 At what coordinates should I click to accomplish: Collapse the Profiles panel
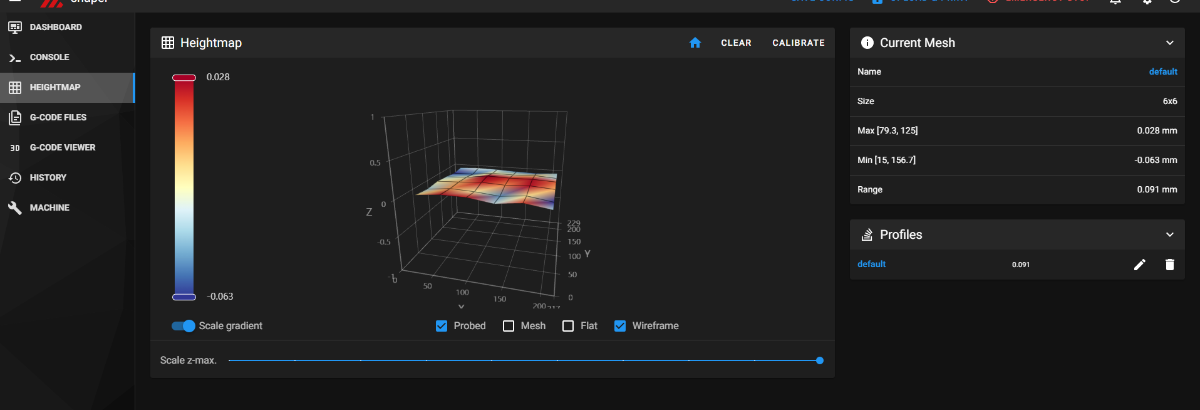pyautogui.click(x=1170, y=234)
